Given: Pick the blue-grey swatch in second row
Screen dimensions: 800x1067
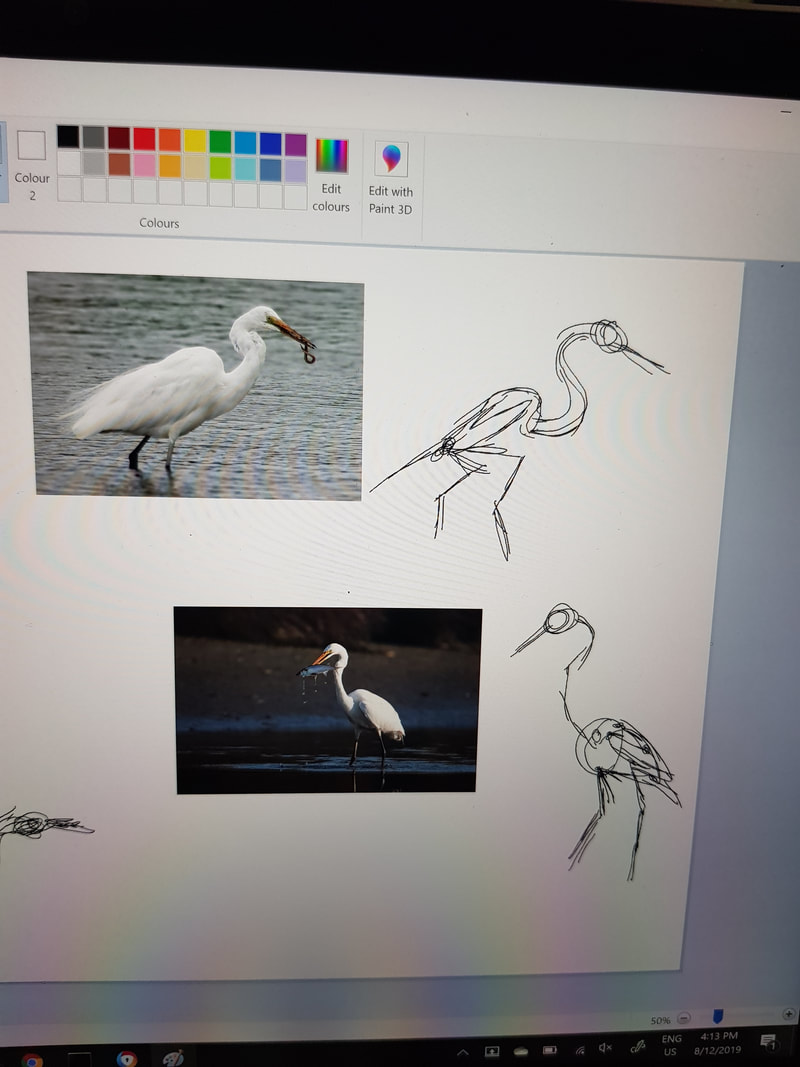Looking at the screenshot, I should (271, 169).
